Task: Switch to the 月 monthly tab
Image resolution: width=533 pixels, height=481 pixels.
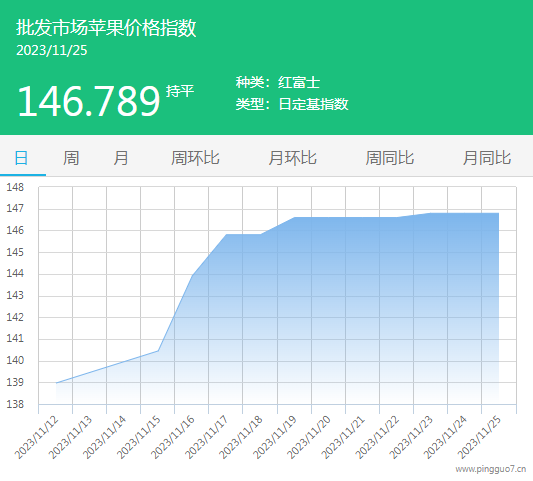Action: pyautogui.click(x=121, y=158)
